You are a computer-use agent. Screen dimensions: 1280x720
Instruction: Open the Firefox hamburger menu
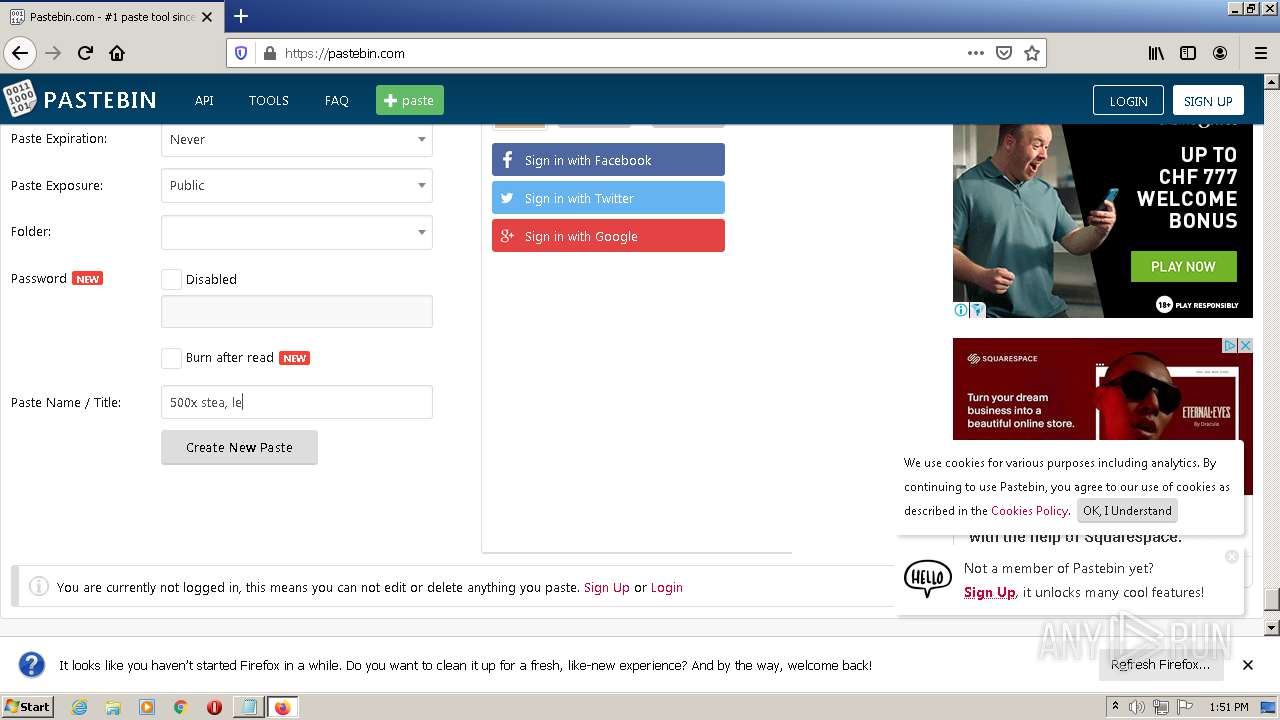click(x=1260, y=53)
